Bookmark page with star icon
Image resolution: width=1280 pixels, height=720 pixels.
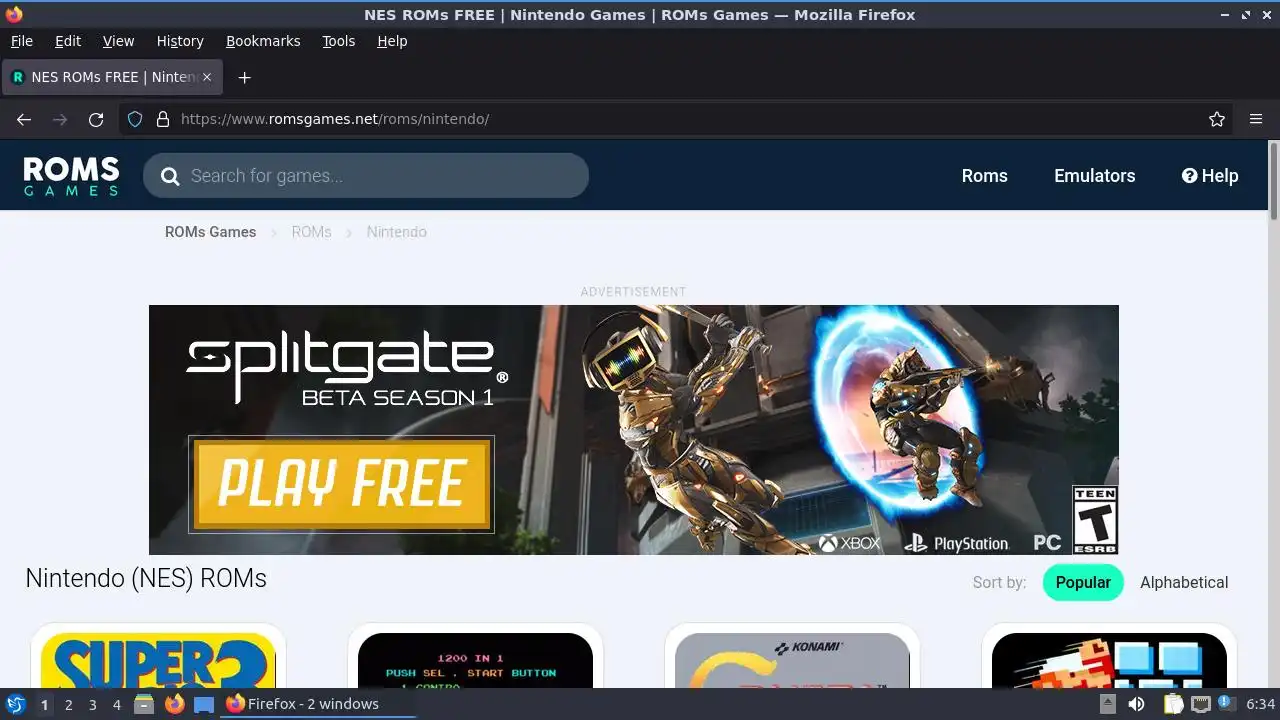[x=1217, y=119]
